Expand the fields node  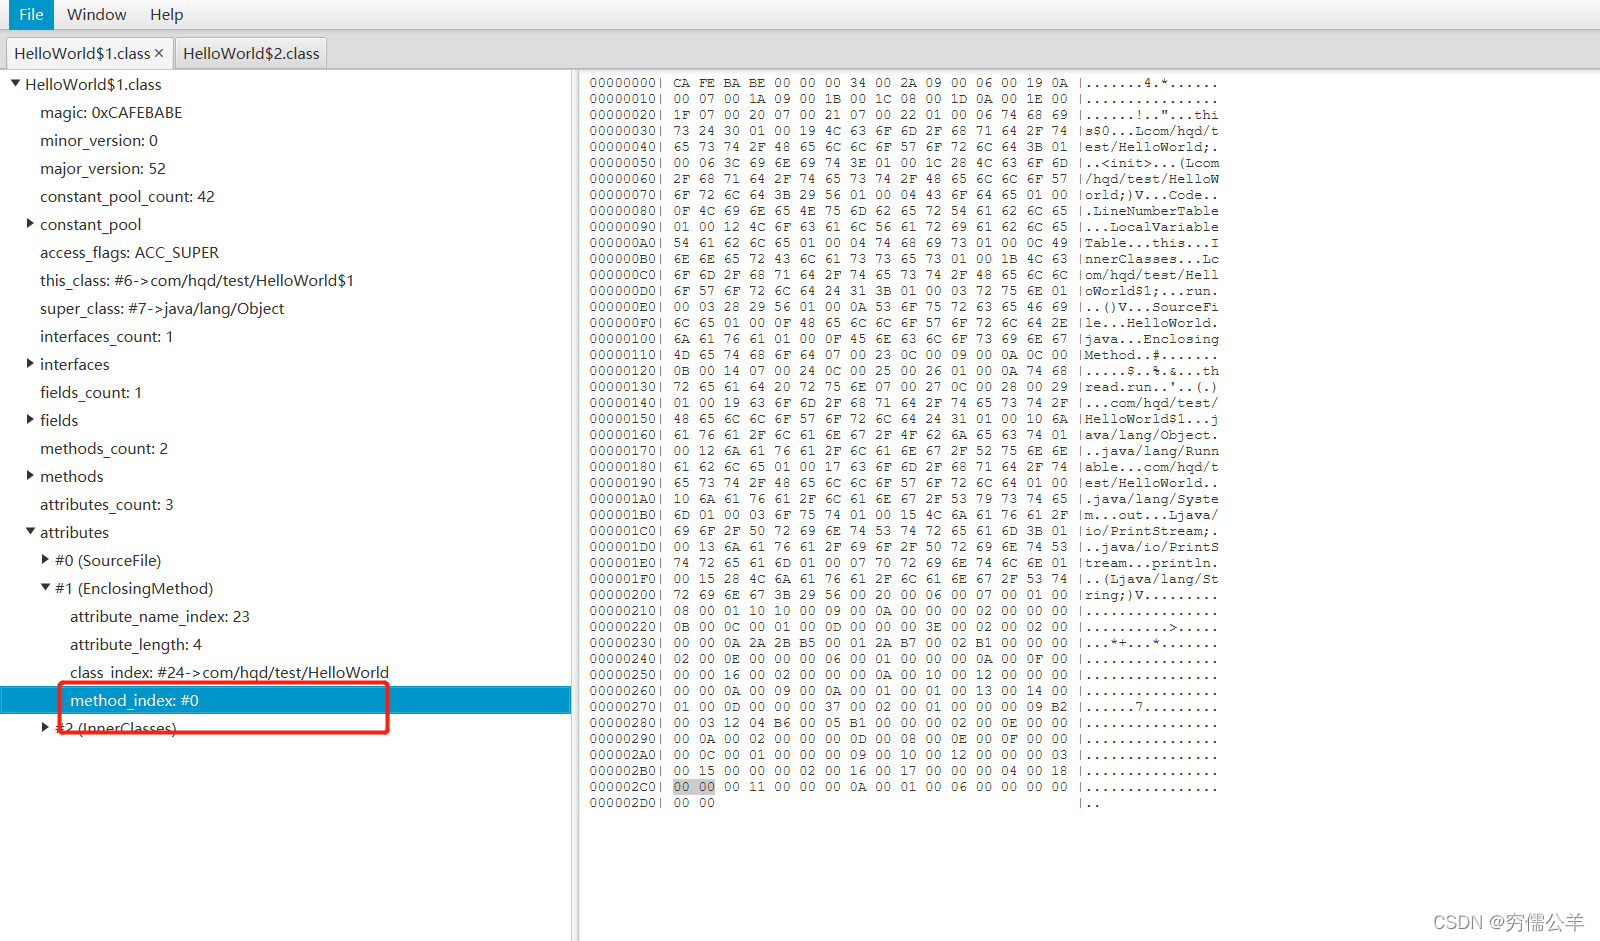click(30, 420)
